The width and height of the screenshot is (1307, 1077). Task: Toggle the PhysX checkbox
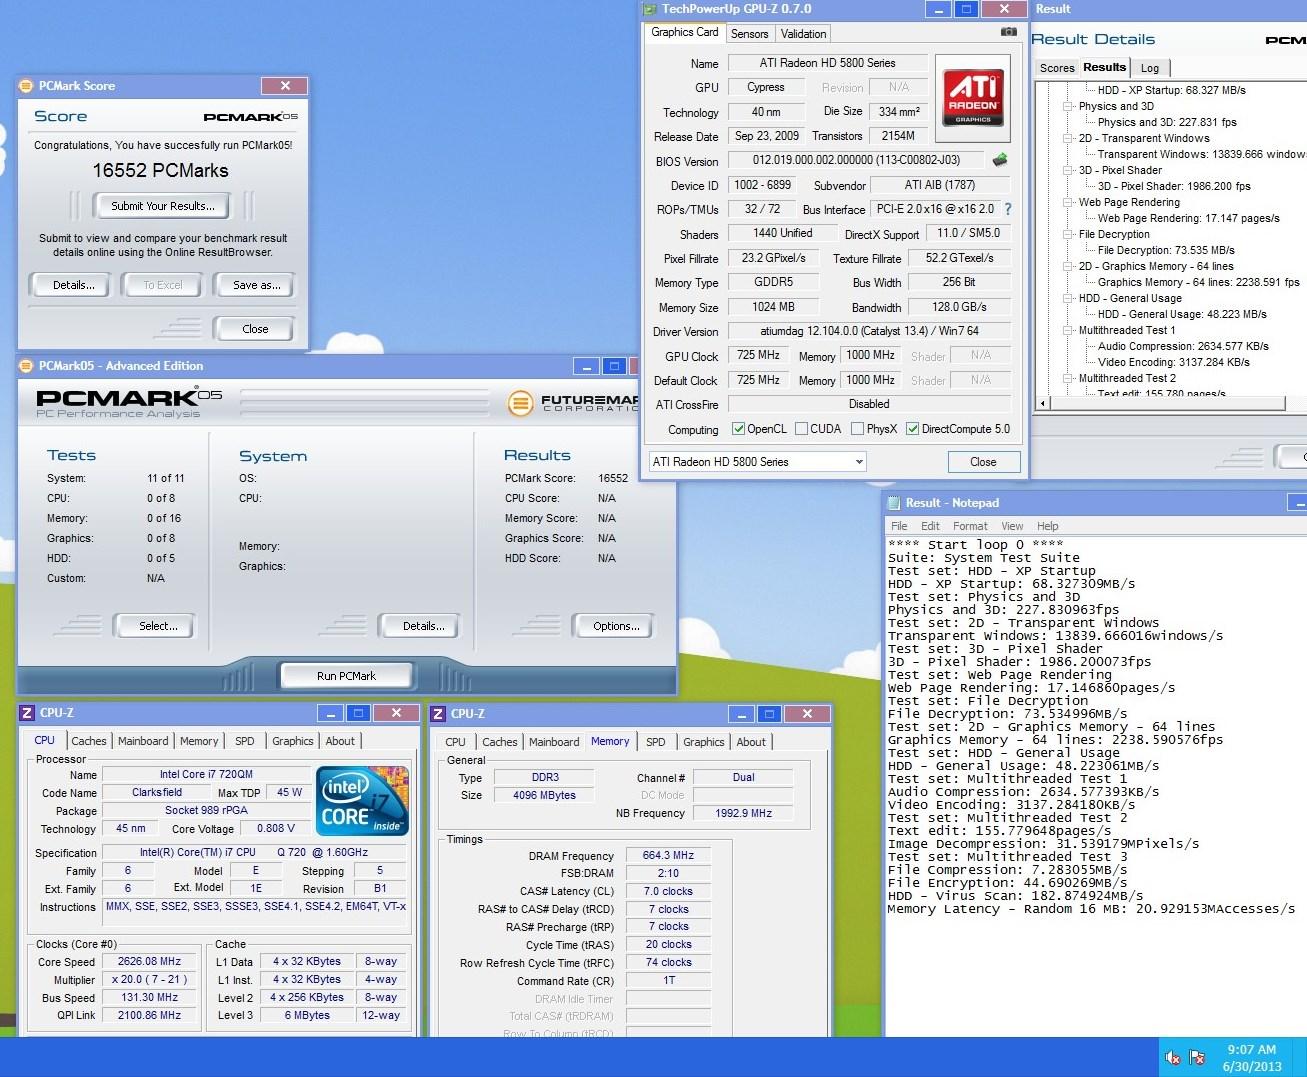click(x=857, y=429)
